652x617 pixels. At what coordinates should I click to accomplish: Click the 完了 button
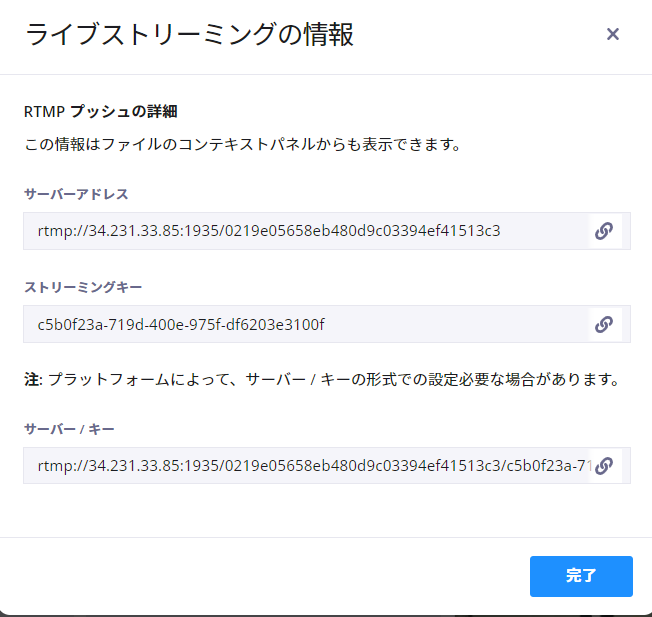[581, 576]
